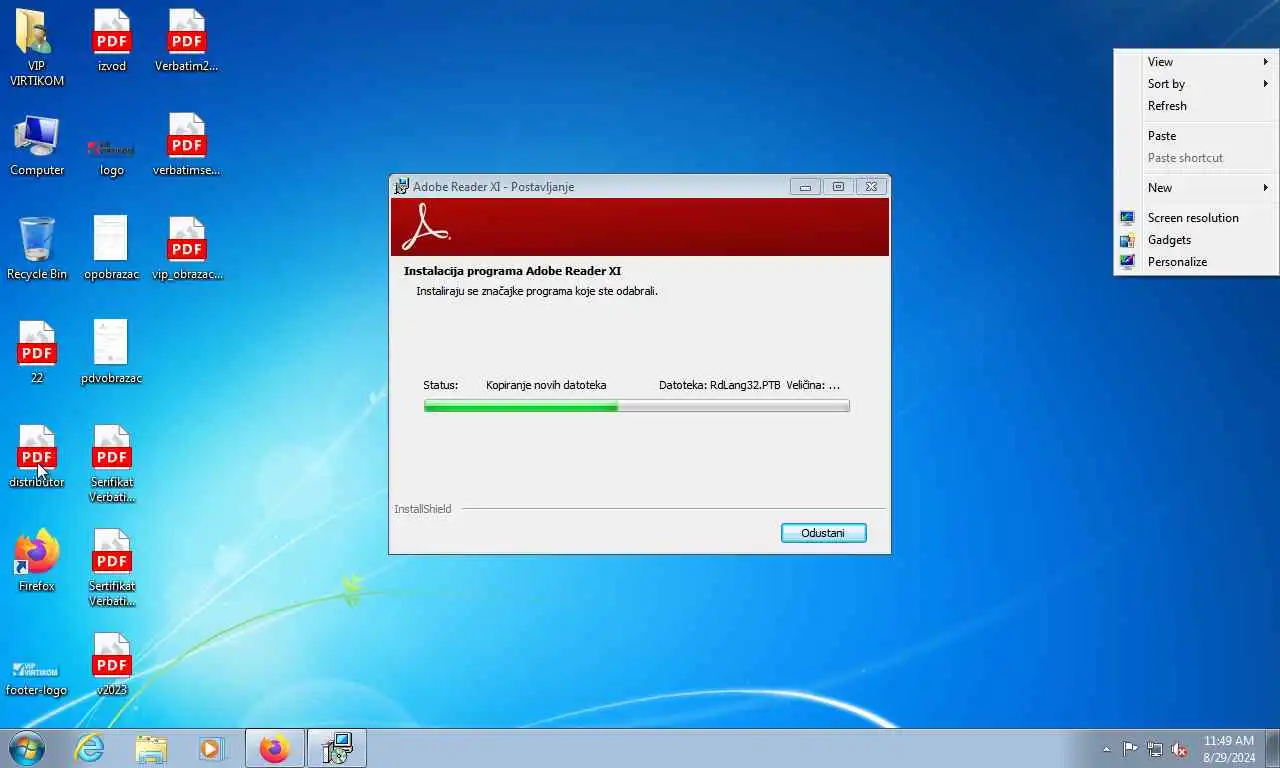Expand the New submenu

point(1197,188)
